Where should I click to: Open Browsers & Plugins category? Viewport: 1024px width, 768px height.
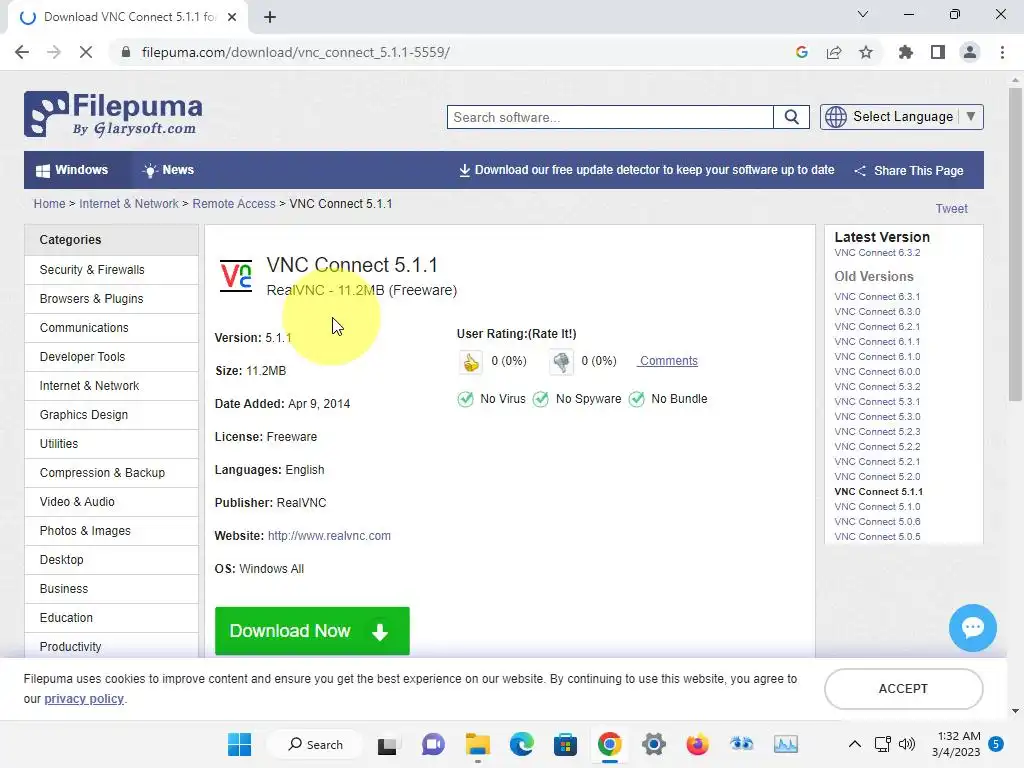point(111,298)
